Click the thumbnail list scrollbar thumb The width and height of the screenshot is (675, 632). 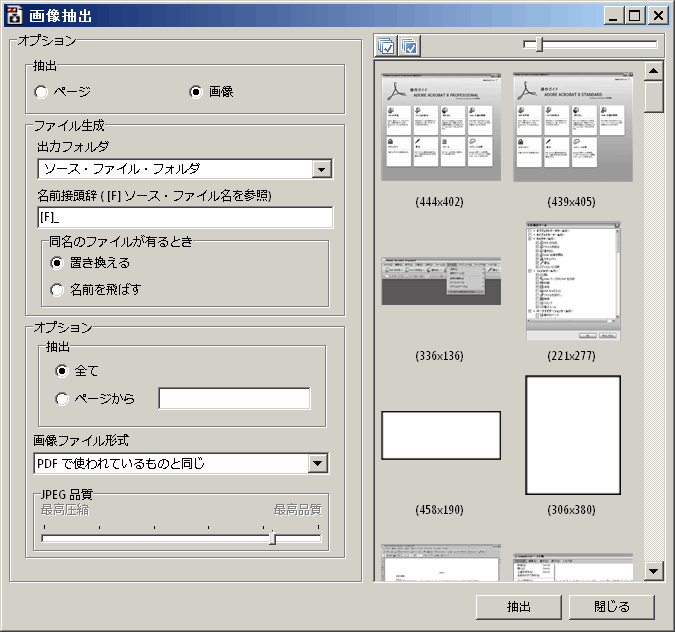(653, 97)
